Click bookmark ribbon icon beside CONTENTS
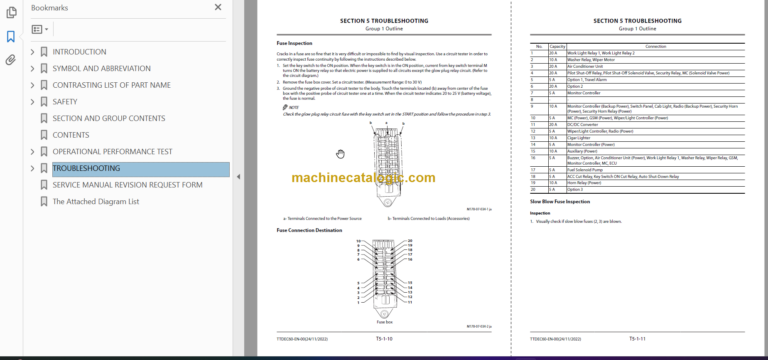The height and width of the screenshot is (360, 768). (44, 135)
